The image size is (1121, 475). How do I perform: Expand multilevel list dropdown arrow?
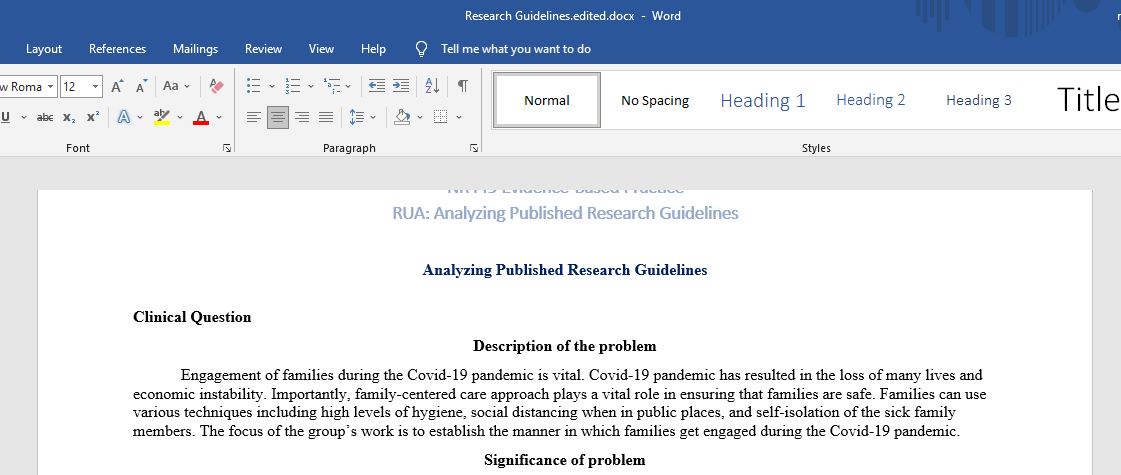coord(348,87)
